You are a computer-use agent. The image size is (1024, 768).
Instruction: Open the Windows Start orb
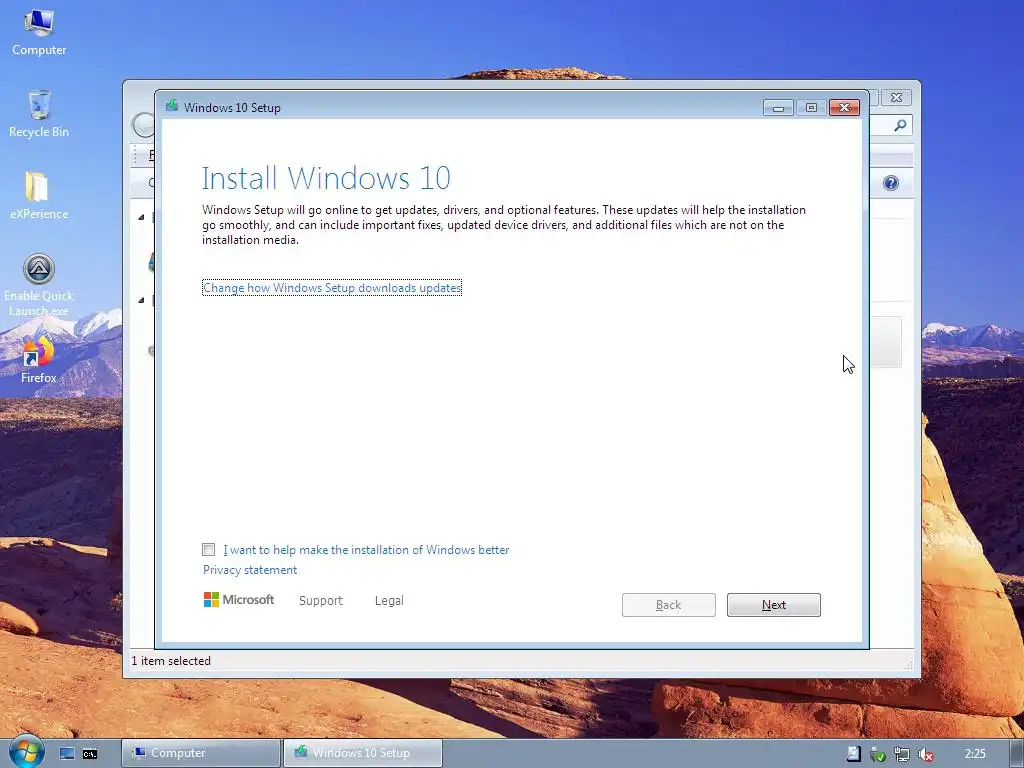point(26,751)
